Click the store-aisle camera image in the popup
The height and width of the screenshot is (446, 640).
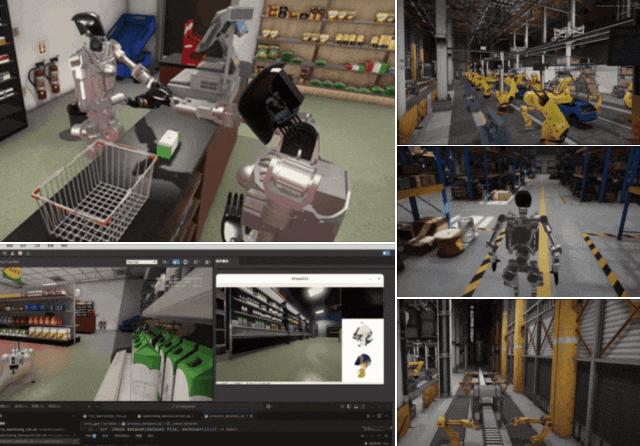click(x=279, y=335)
